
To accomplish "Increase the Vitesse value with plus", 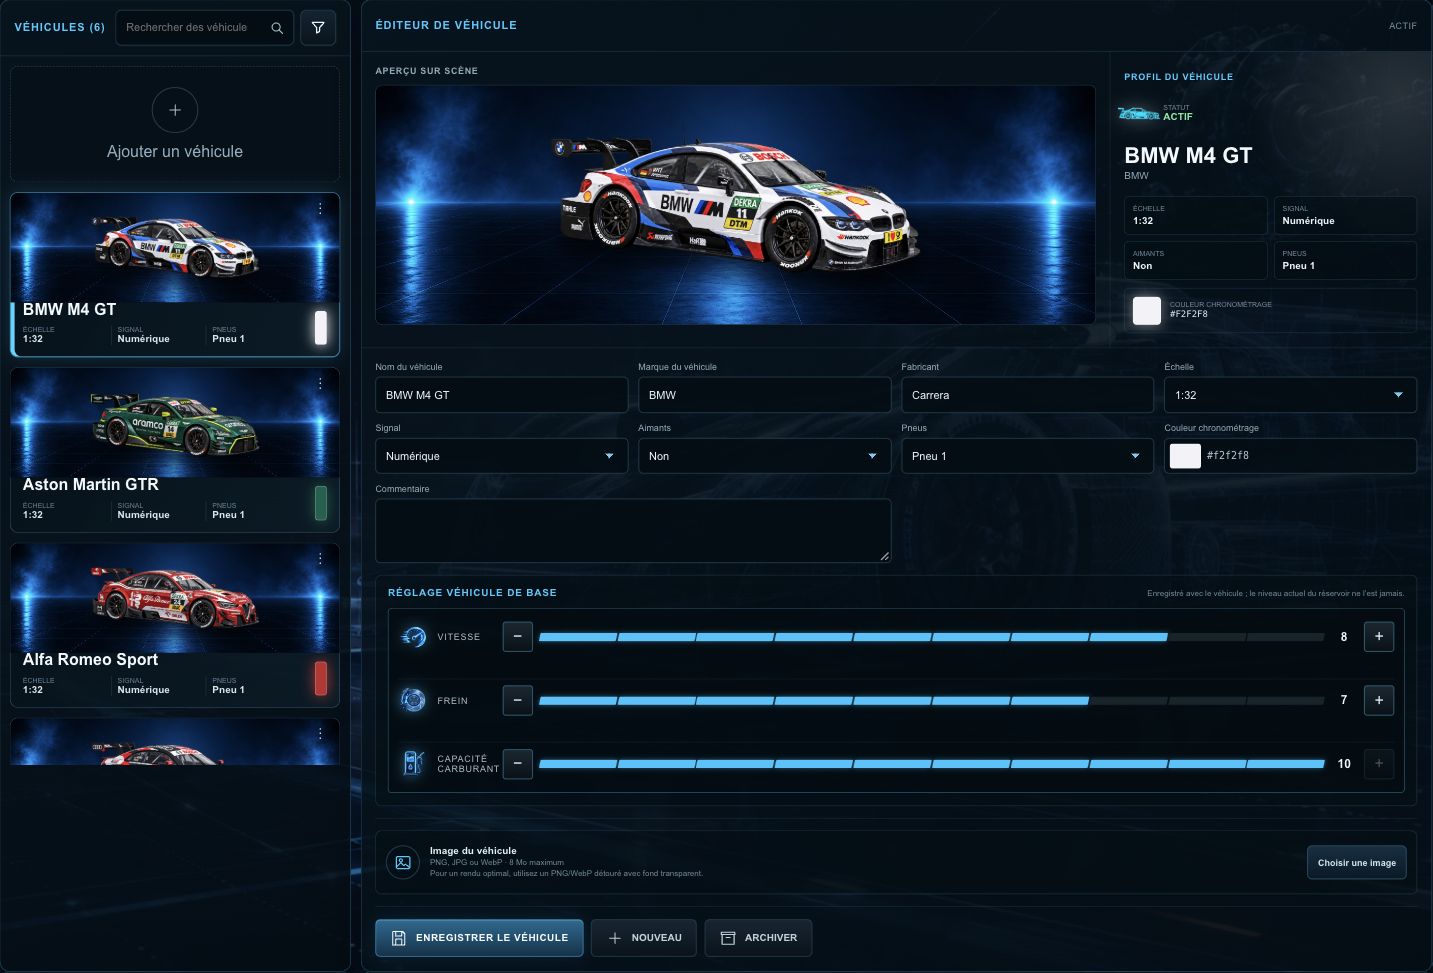I will pyautogui.click(x=1379, y=636).
